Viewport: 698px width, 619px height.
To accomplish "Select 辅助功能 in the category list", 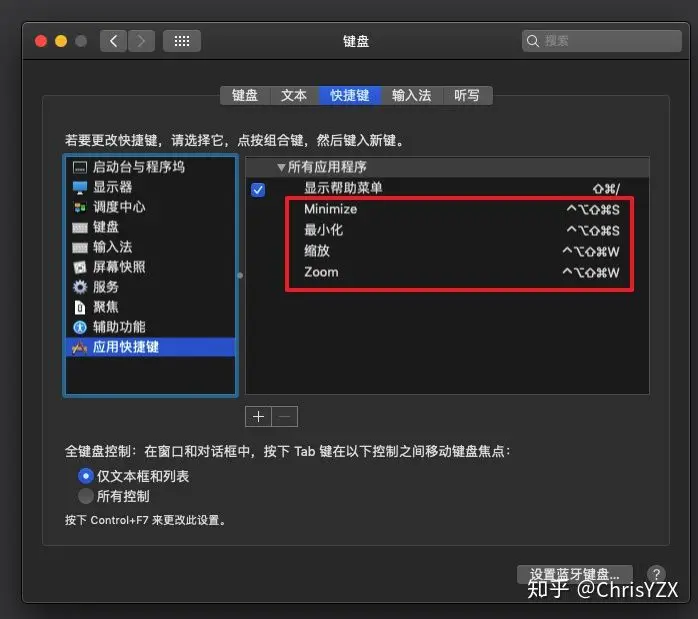I will coord(150,327).
